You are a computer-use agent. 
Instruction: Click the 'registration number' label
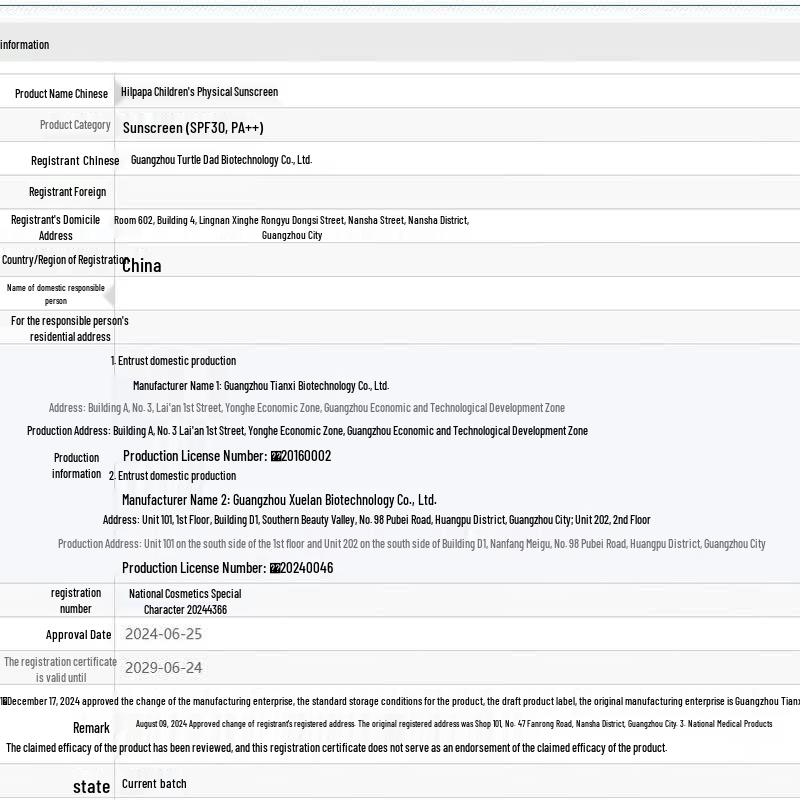pos(76,601)
